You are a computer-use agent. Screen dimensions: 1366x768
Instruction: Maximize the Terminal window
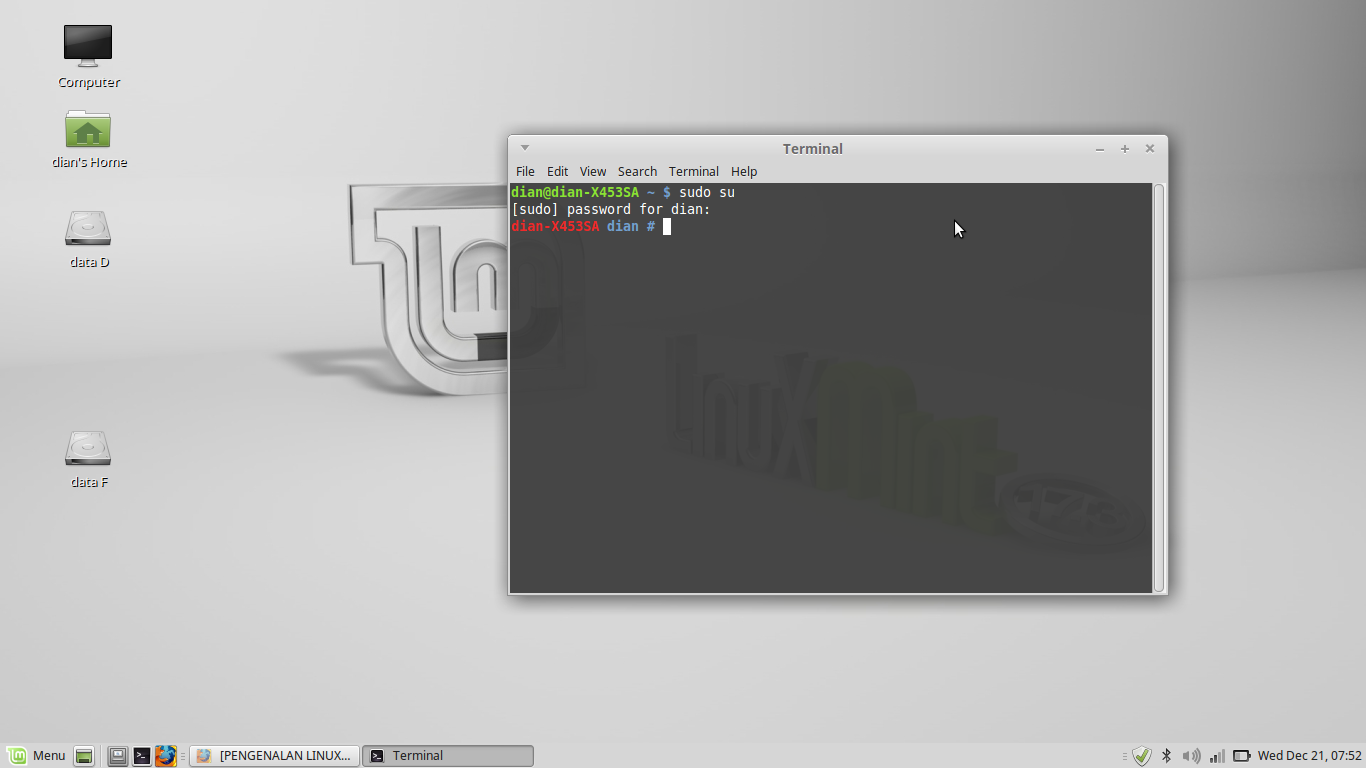pyautogui.click(x=1125, y=149)
